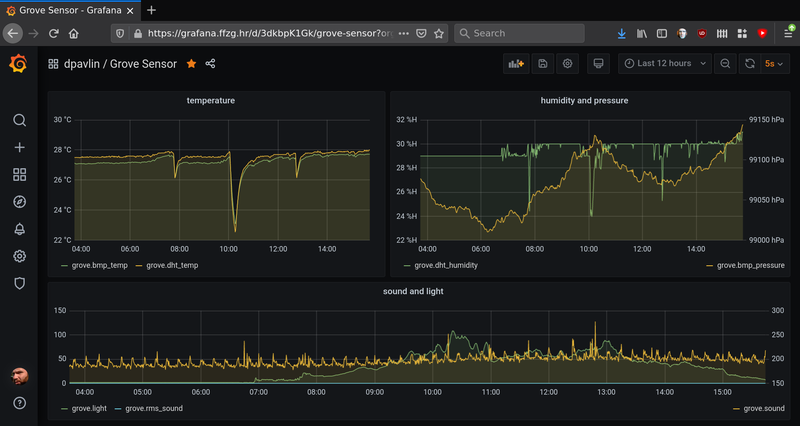
Task: Open the dashboard grid icon beside dpavlin
Action: point(53,64)
